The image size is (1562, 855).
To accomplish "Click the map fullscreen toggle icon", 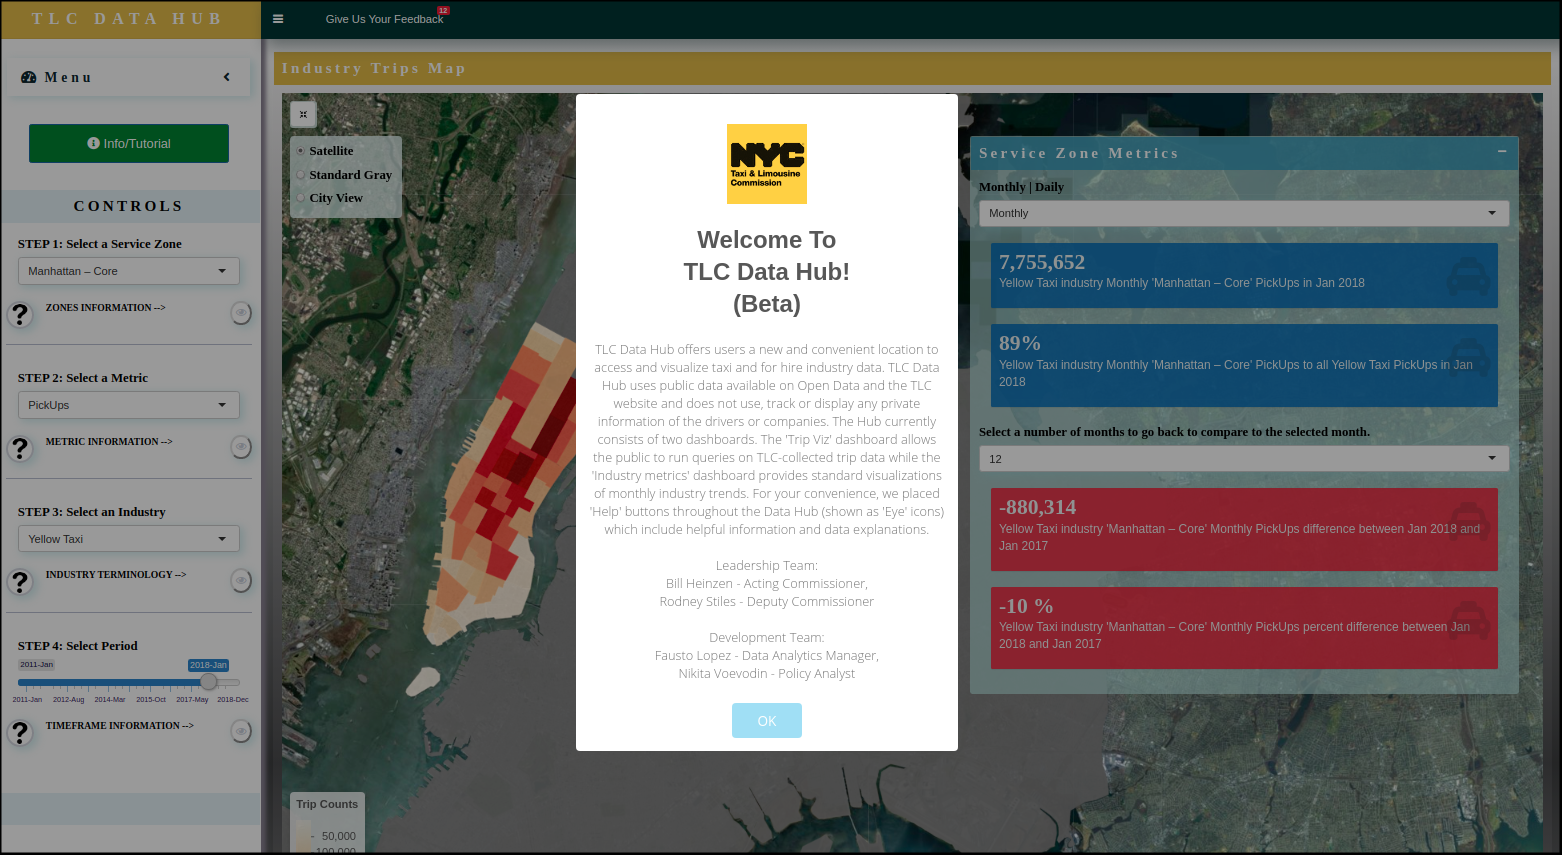I will [x=303, y=114].
